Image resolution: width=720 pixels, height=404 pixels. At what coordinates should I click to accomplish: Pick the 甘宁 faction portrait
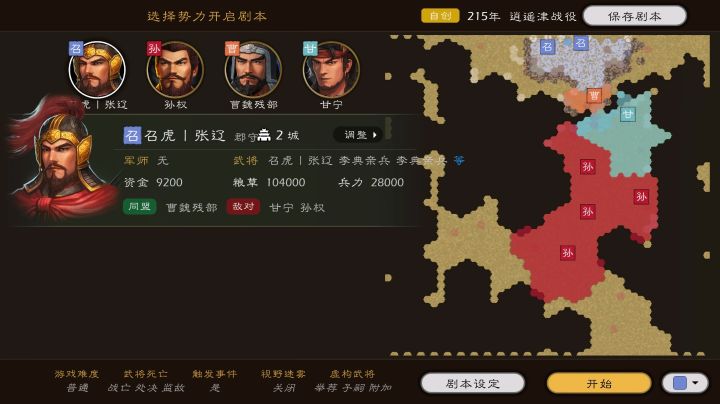331,69
